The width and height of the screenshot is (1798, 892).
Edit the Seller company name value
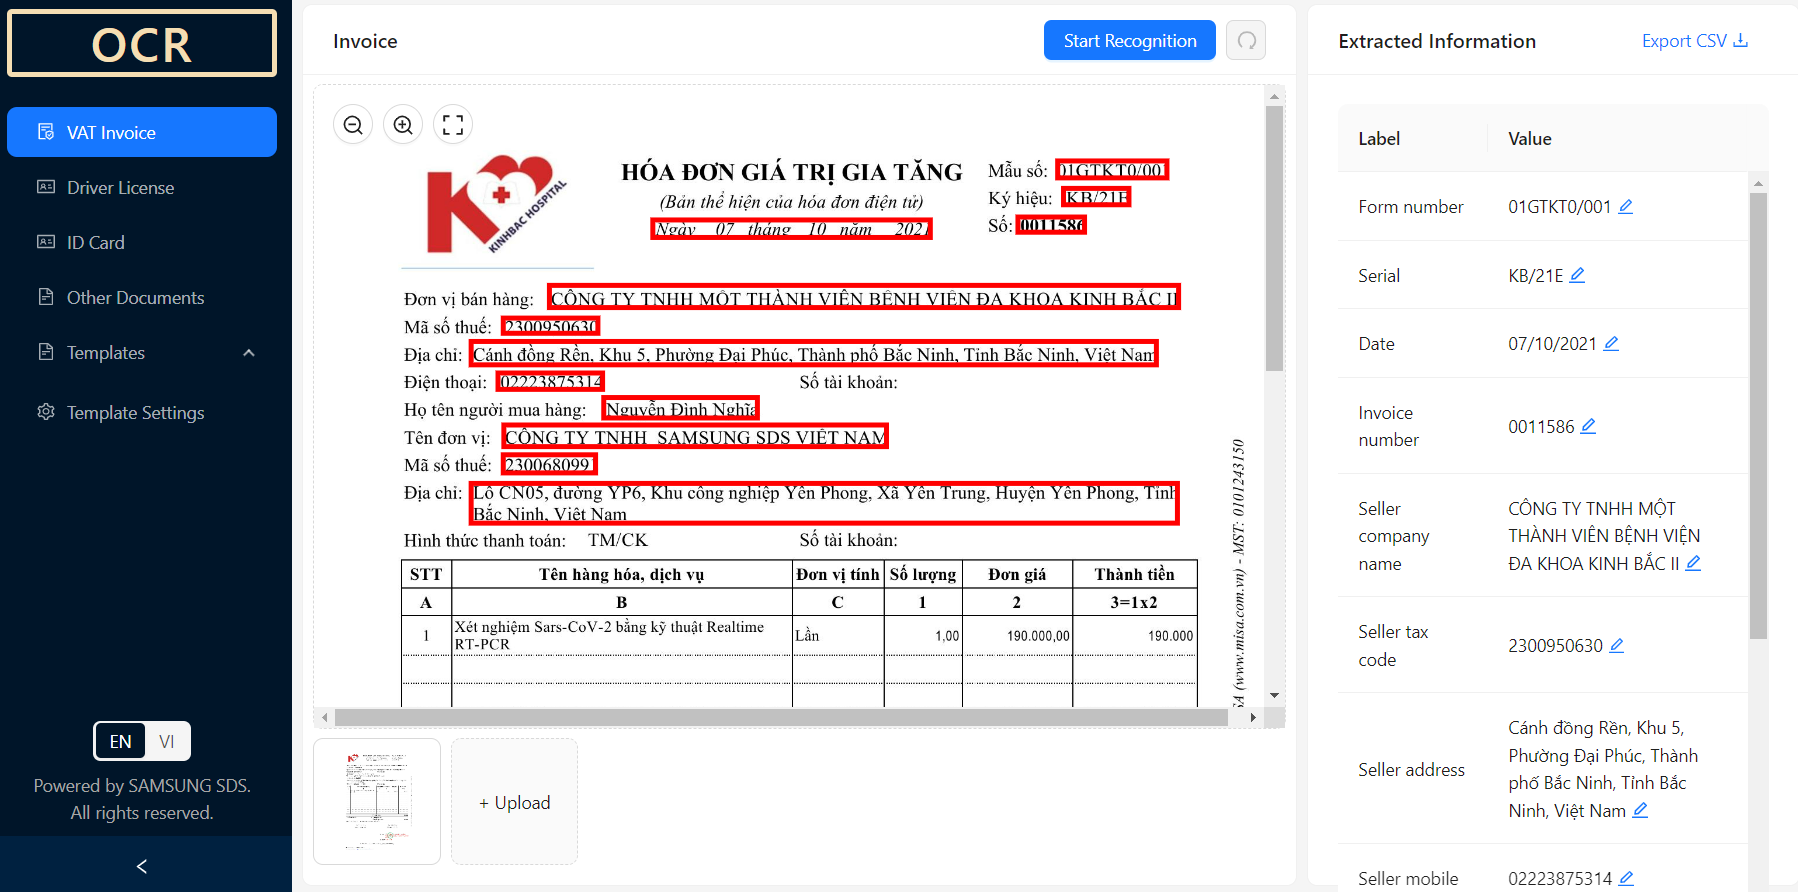pyautogui.click(x=1693, y=563)
